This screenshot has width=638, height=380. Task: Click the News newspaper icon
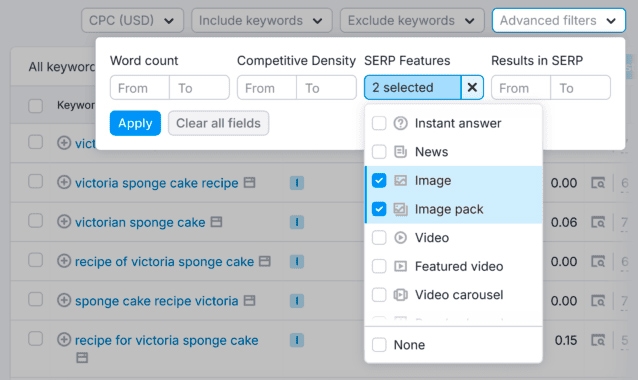(400, 152)
